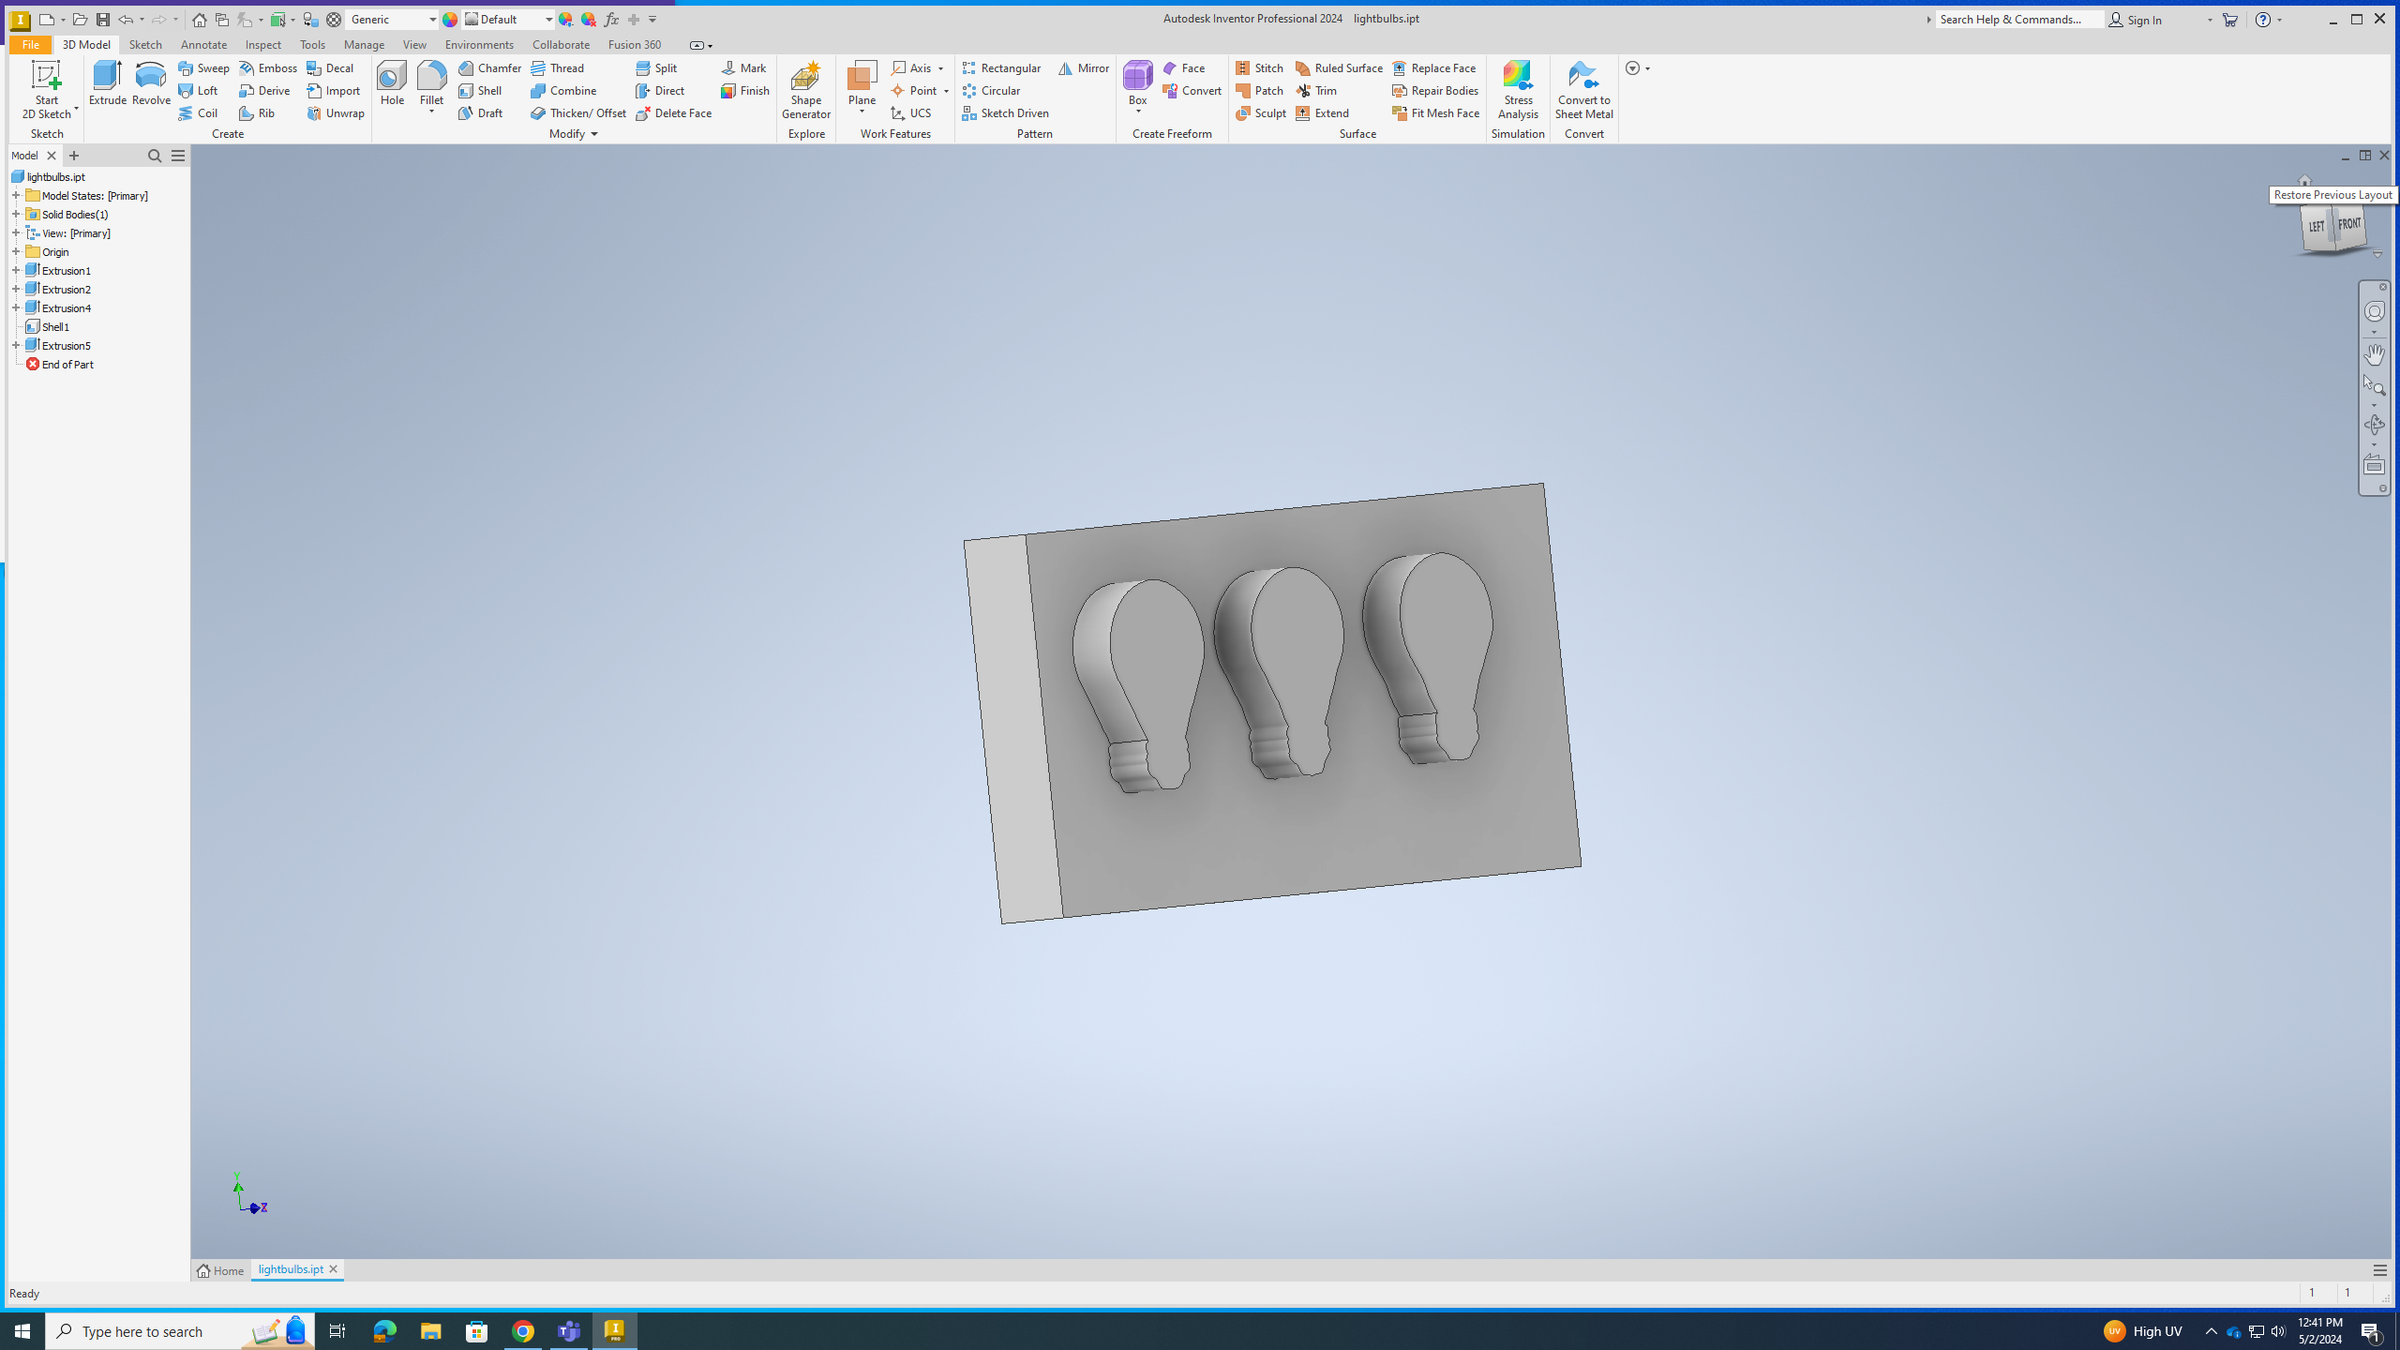The height and width of the screenshot is (1350, 2400).
Task: Start Stress Analysis simulation
Action: click(1517, 90)
